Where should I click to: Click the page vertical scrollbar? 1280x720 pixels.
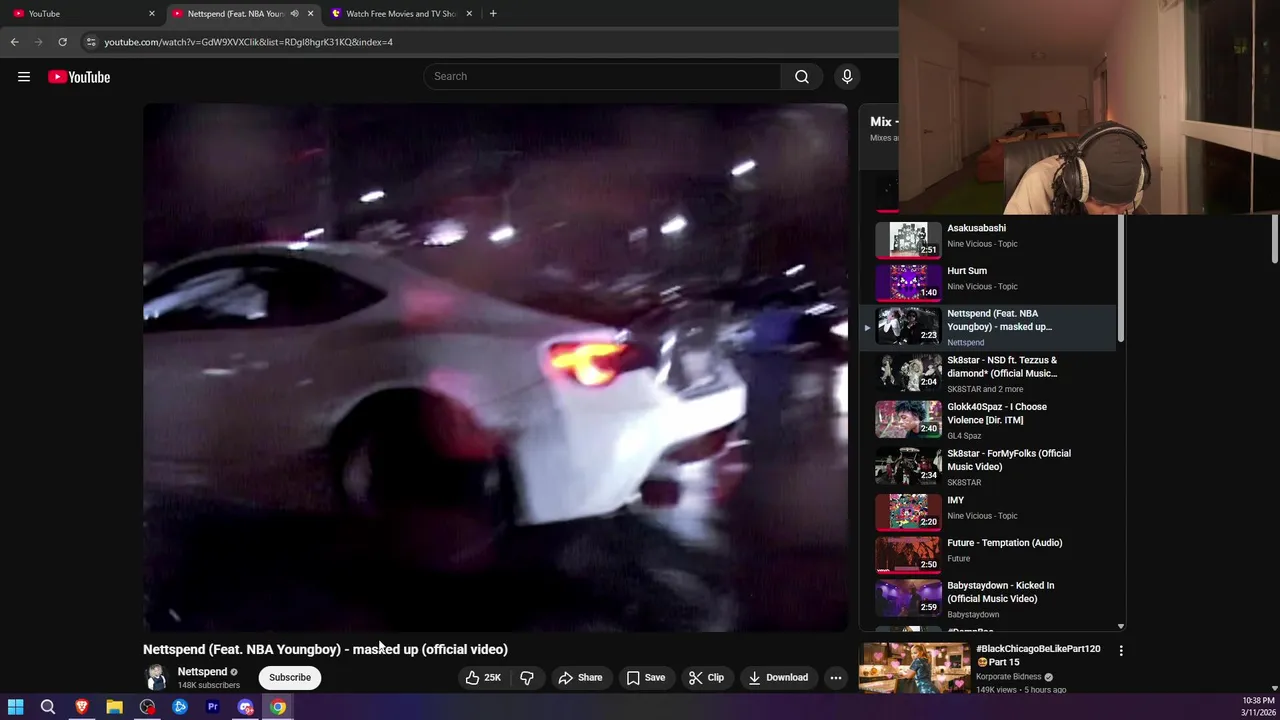(1275, 240)
